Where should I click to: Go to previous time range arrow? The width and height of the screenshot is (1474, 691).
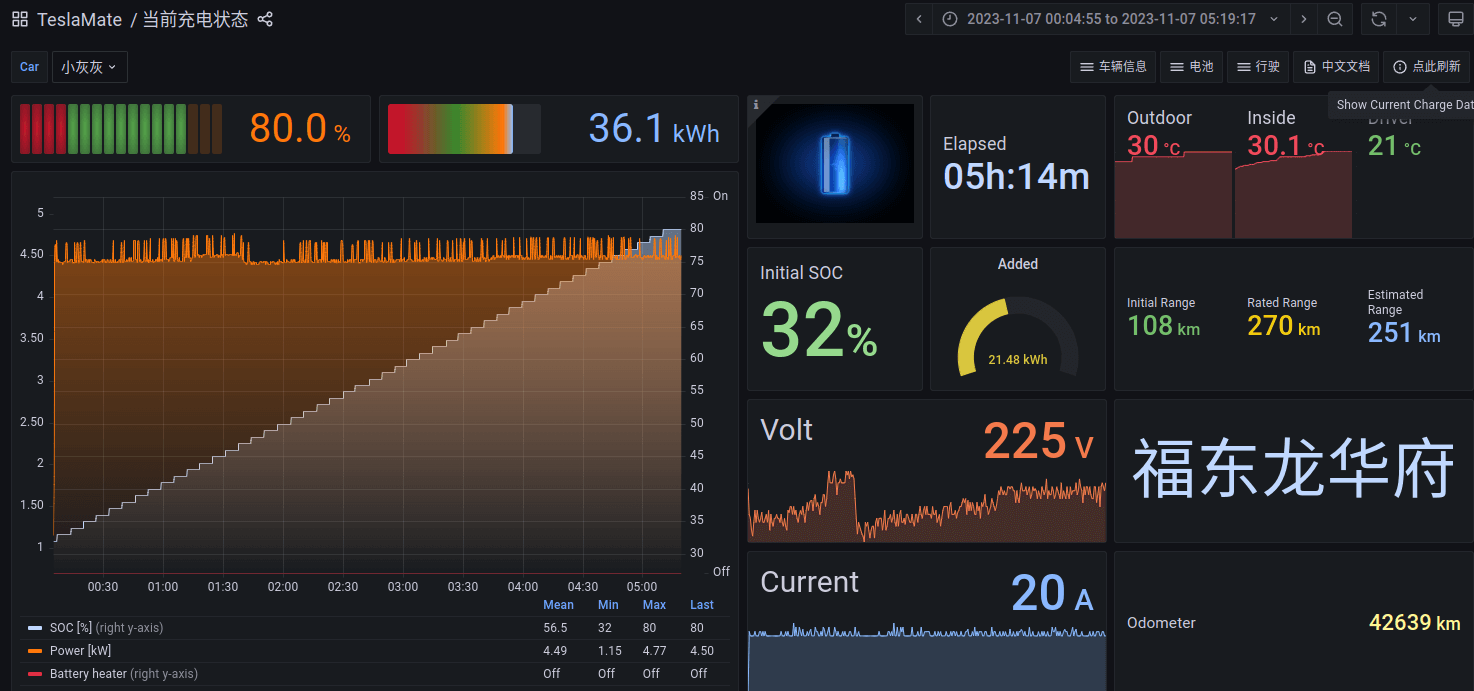pos(919,19)
